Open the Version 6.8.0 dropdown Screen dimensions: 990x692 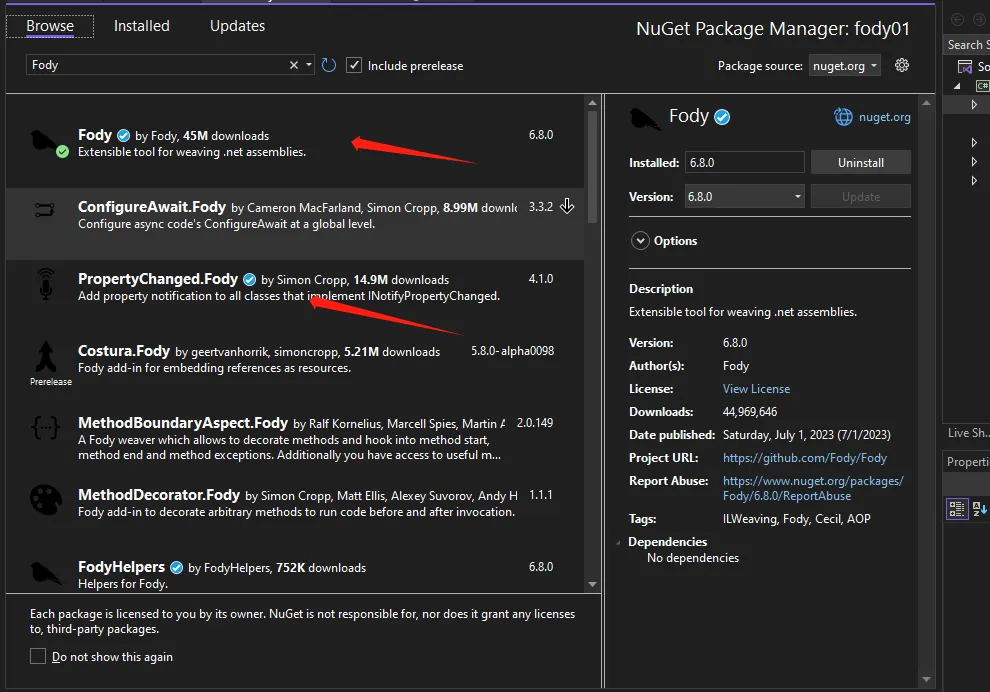tap(744, 196)
